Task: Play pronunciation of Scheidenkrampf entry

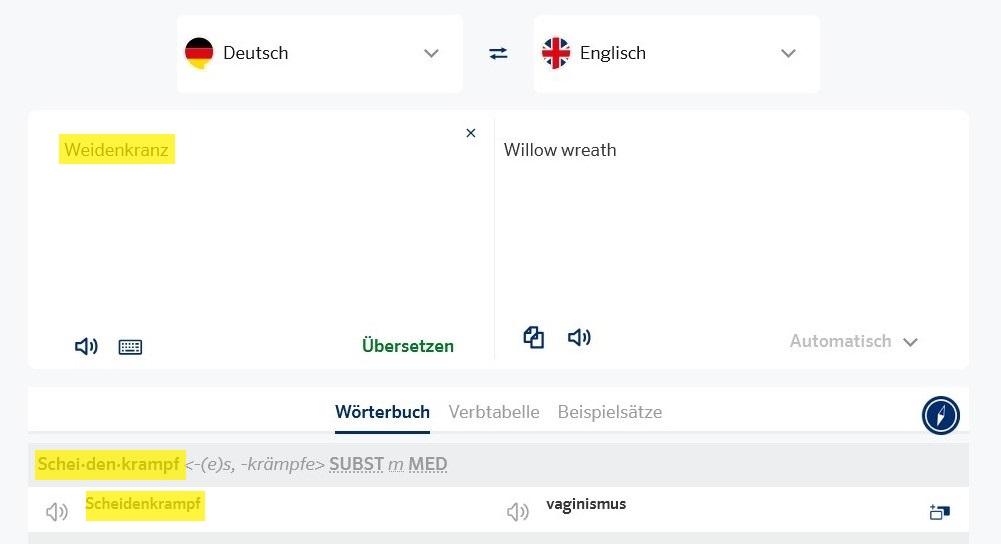Action: tap(57, 511)
